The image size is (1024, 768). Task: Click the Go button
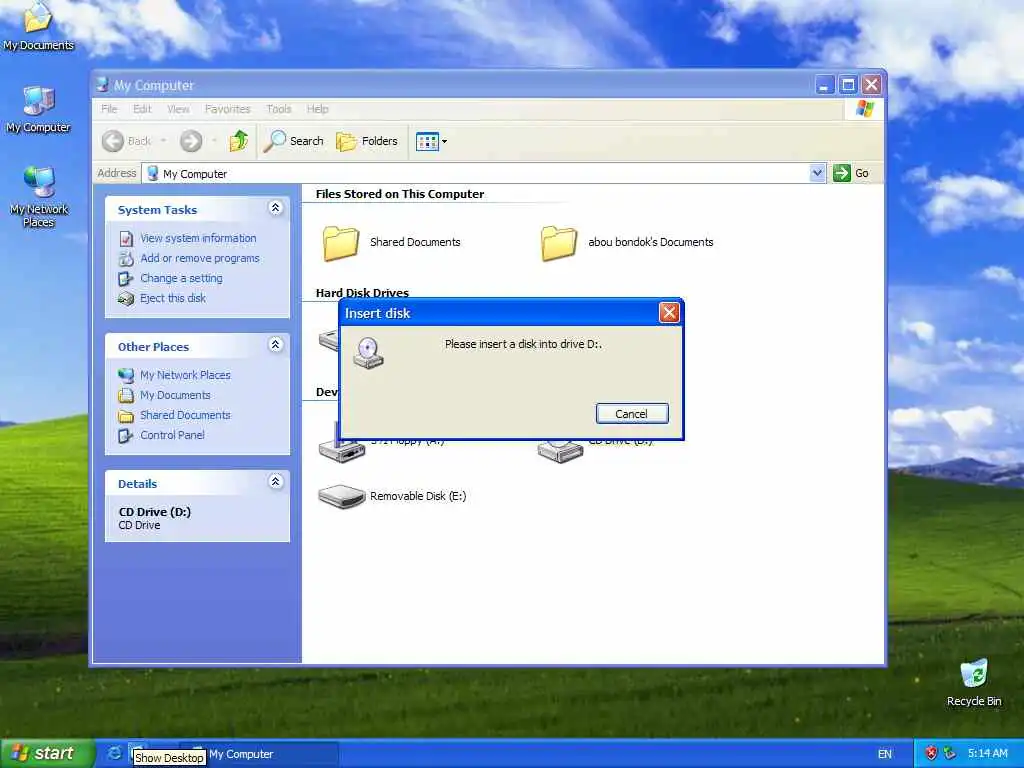851,173
